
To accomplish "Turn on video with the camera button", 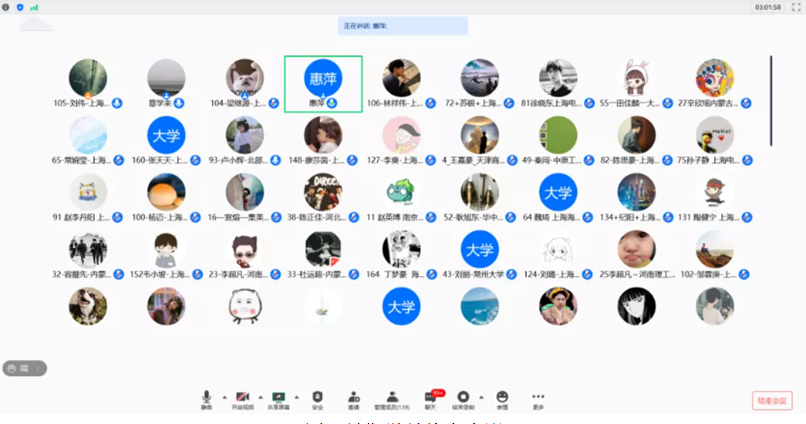I will point(242,398).
